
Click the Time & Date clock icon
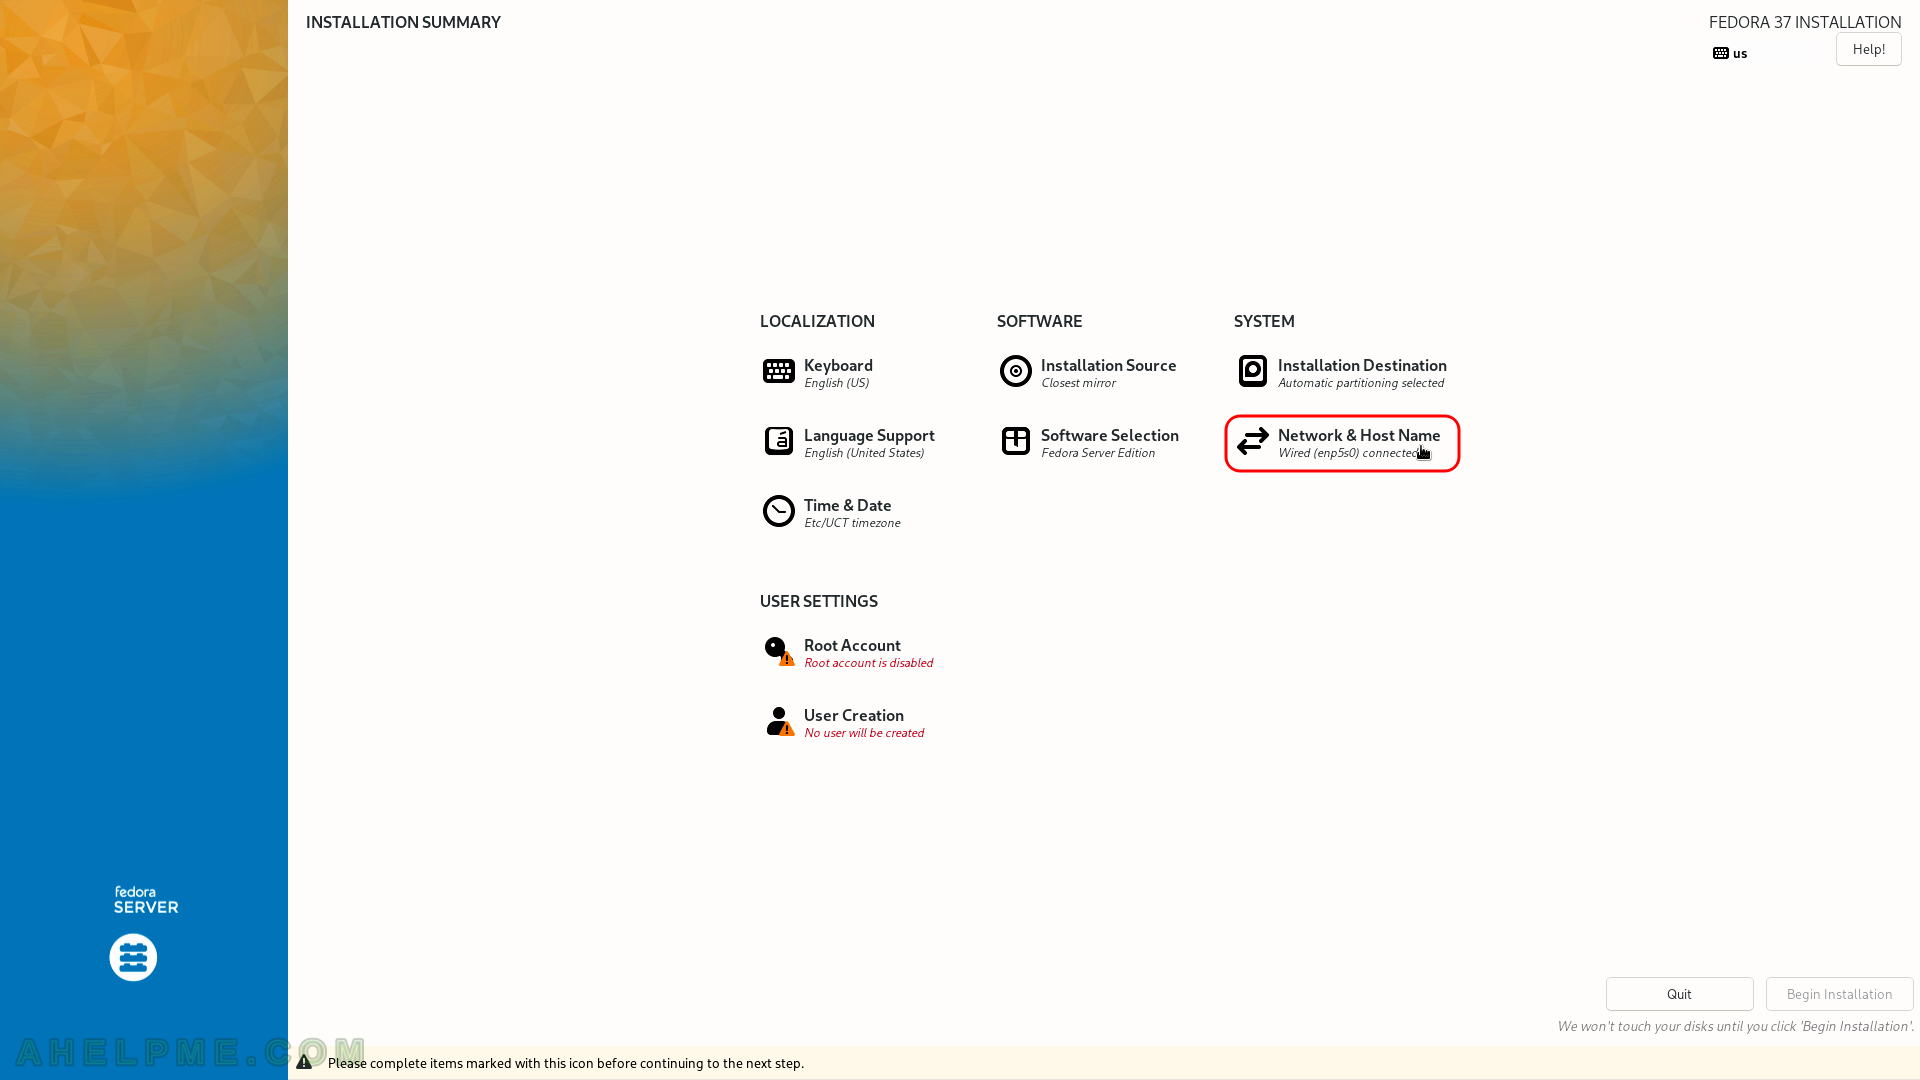coord(778,511)
